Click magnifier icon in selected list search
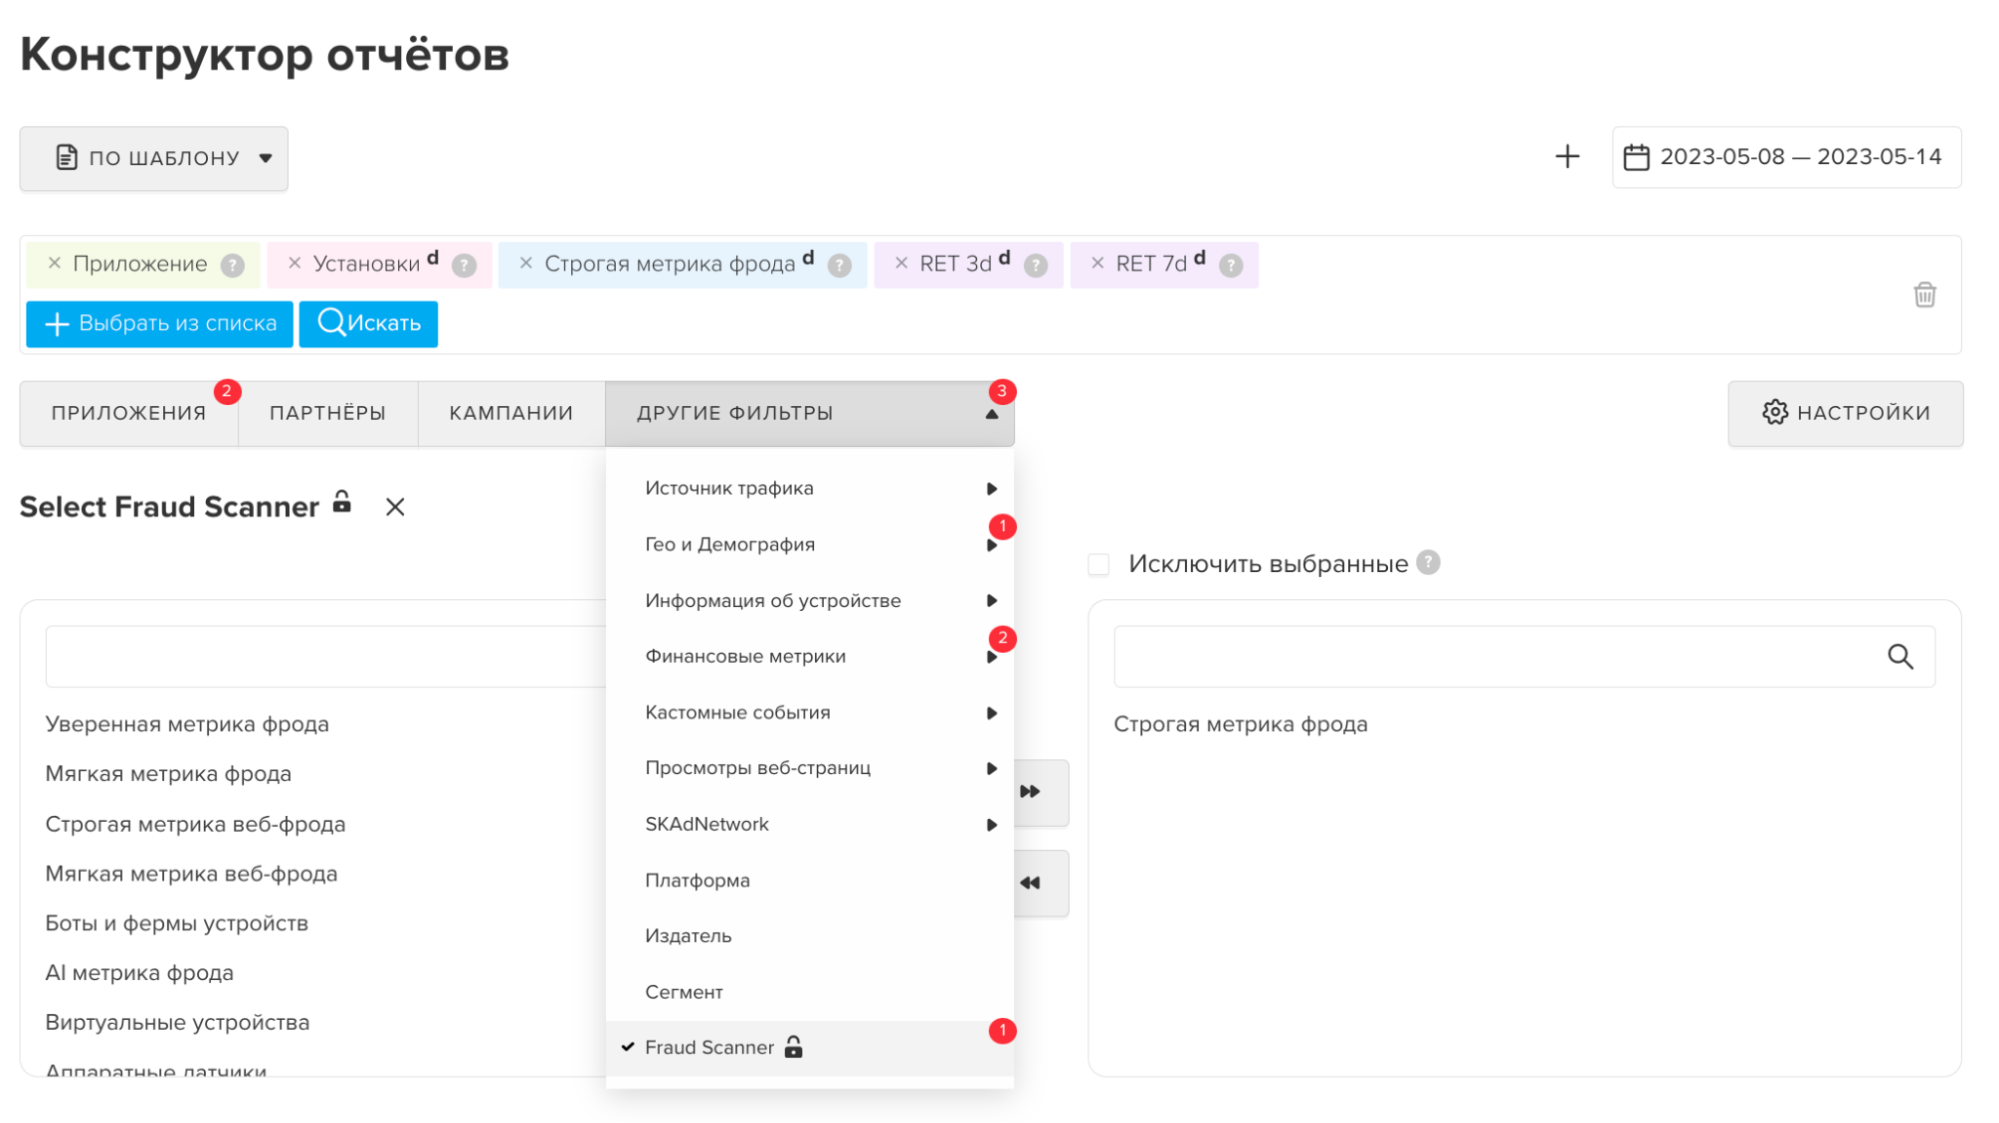The image size is (1999, 1123). [1900, 657]
